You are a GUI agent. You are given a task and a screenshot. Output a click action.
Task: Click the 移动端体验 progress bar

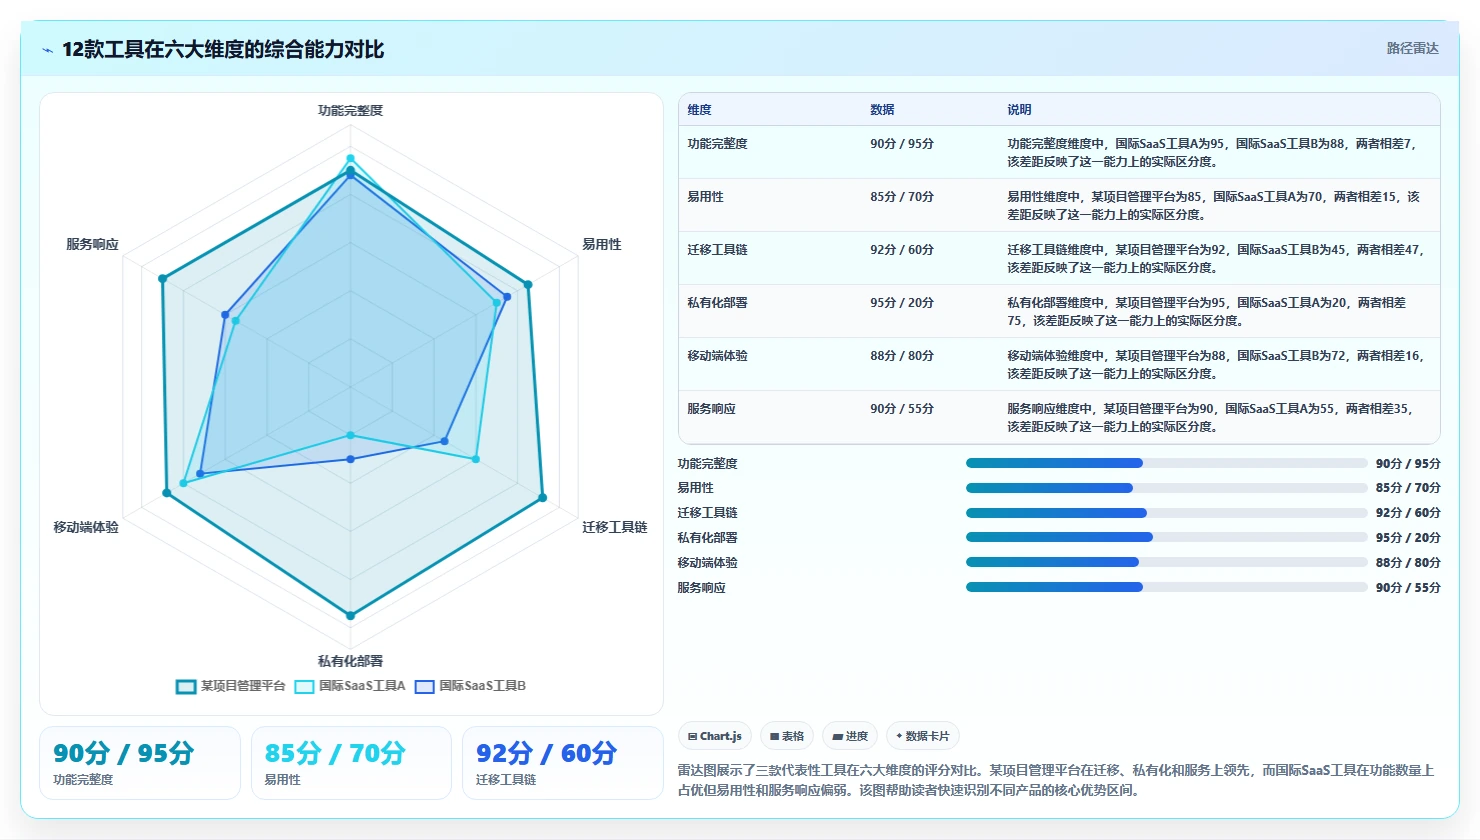[1166, 563]
